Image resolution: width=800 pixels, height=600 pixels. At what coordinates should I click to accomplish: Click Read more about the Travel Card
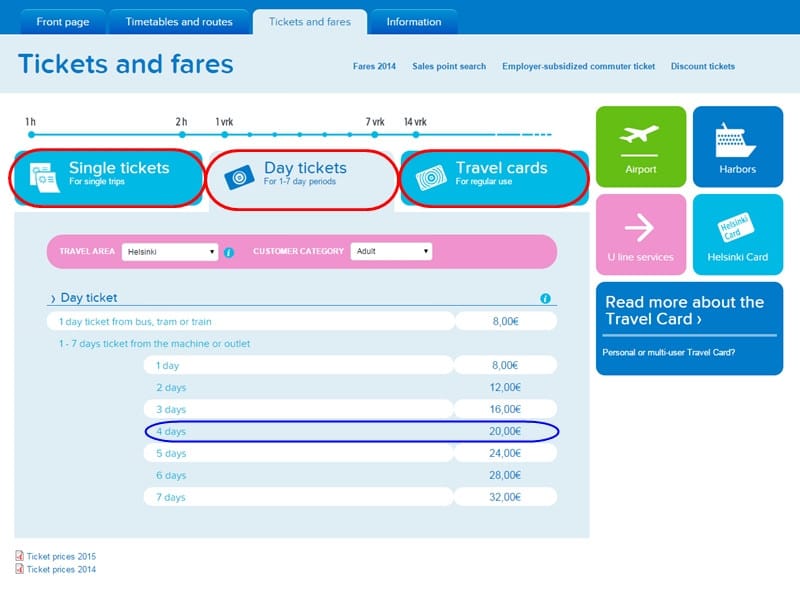tap(684, 310)
